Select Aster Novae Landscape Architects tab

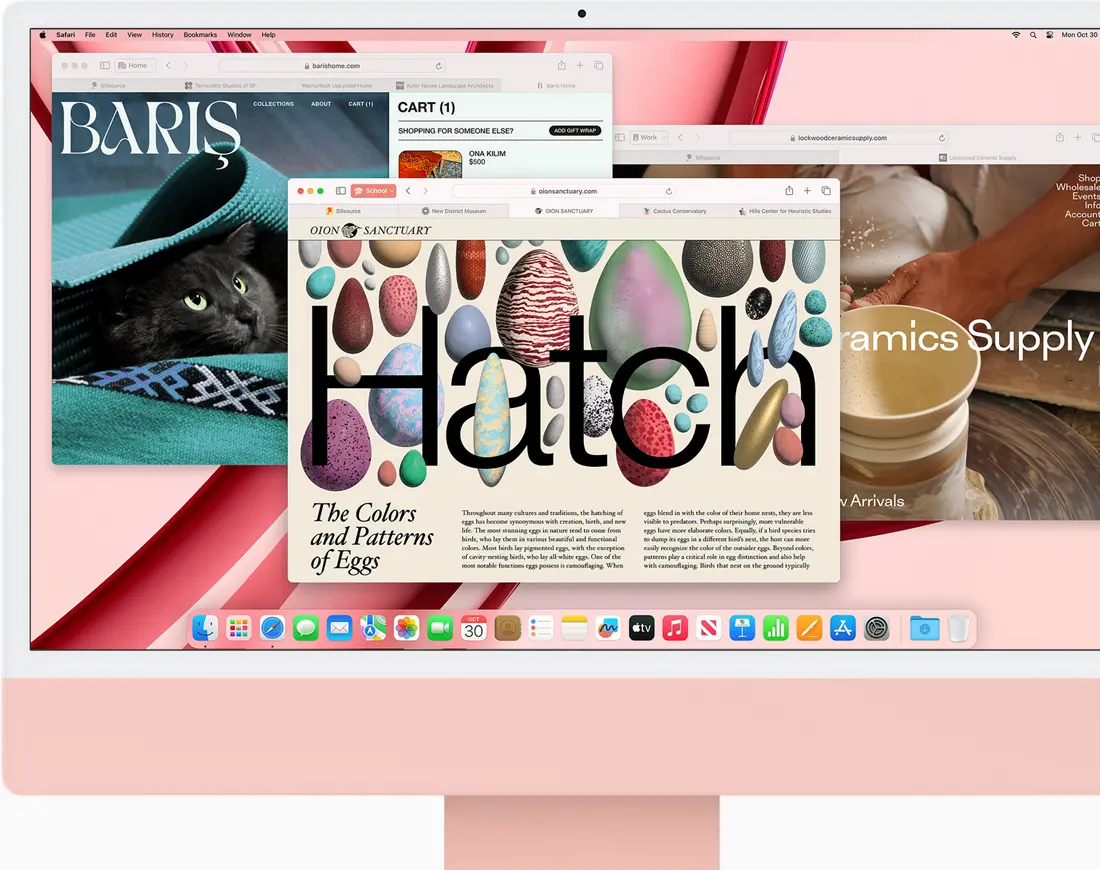445,86
